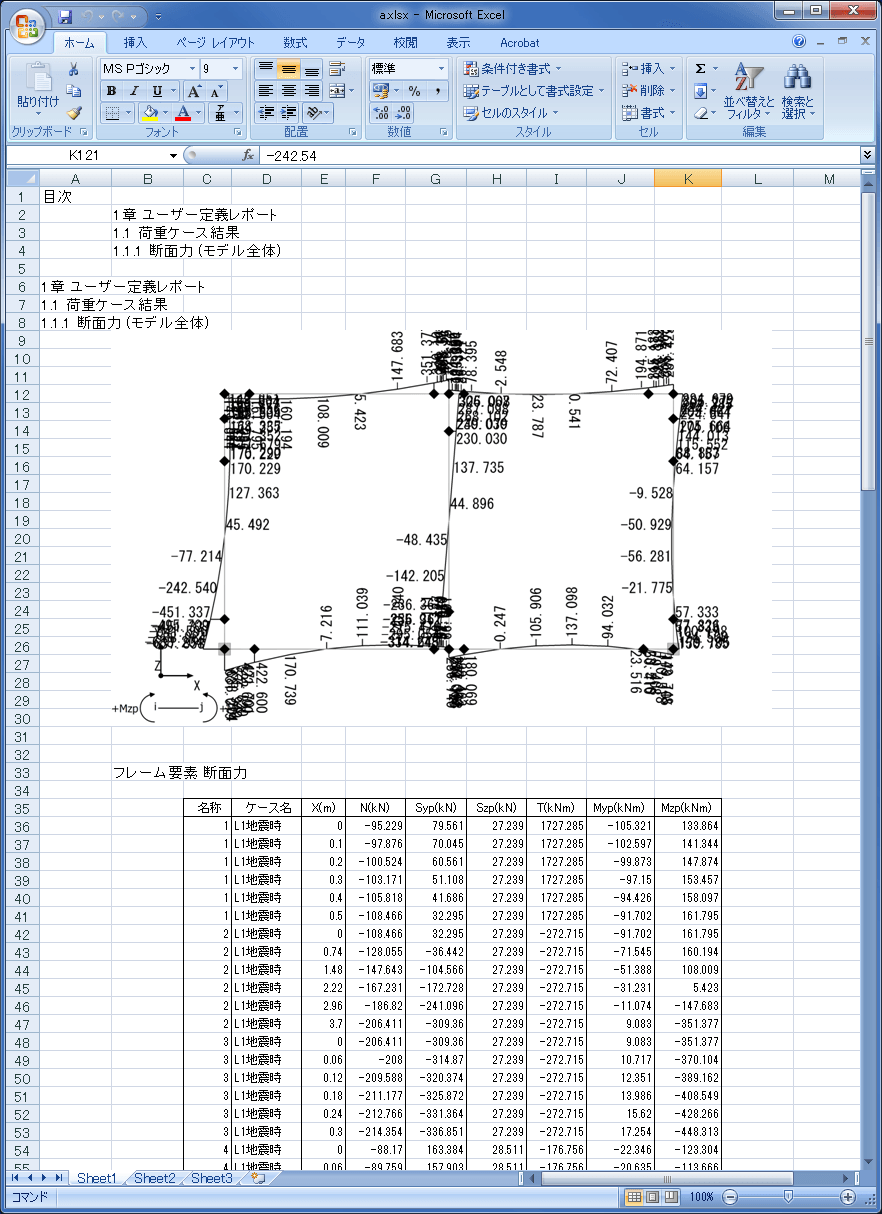Open the fill color dropdown arrow
Screen dimensions: 882x1214
[166, 113]
